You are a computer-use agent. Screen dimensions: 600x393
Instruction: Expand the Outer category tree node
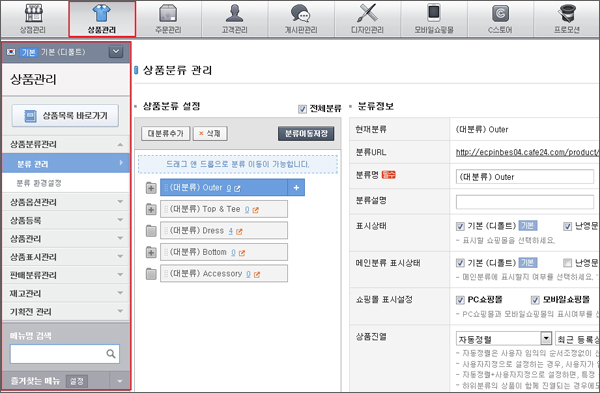pyautogui.click(x=151, y=188)
